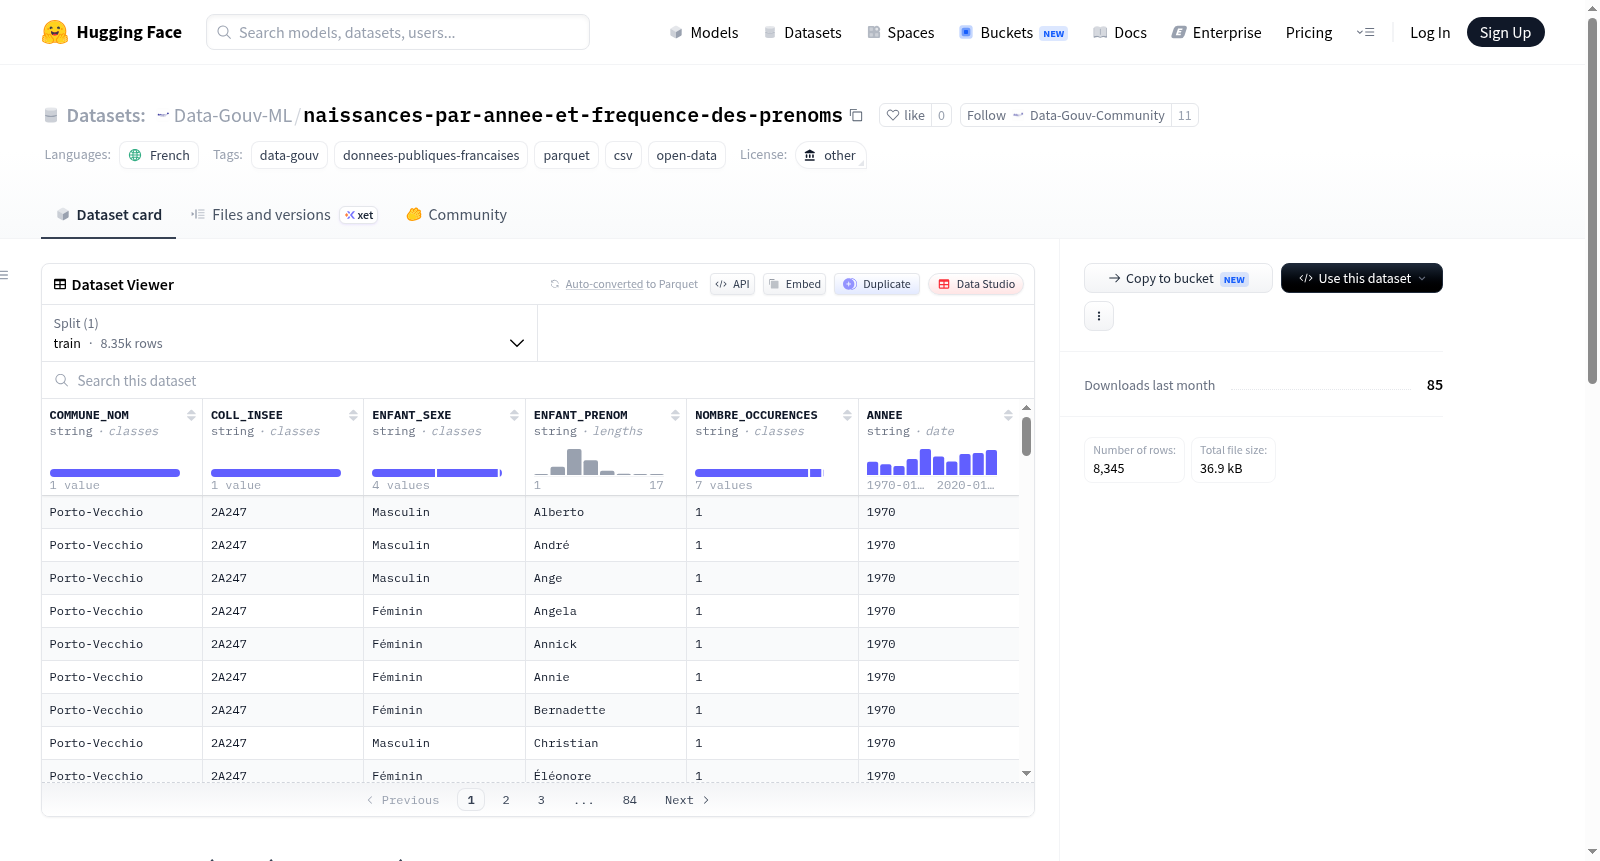Click Copy to bucket button

(x=1178, y=278)
